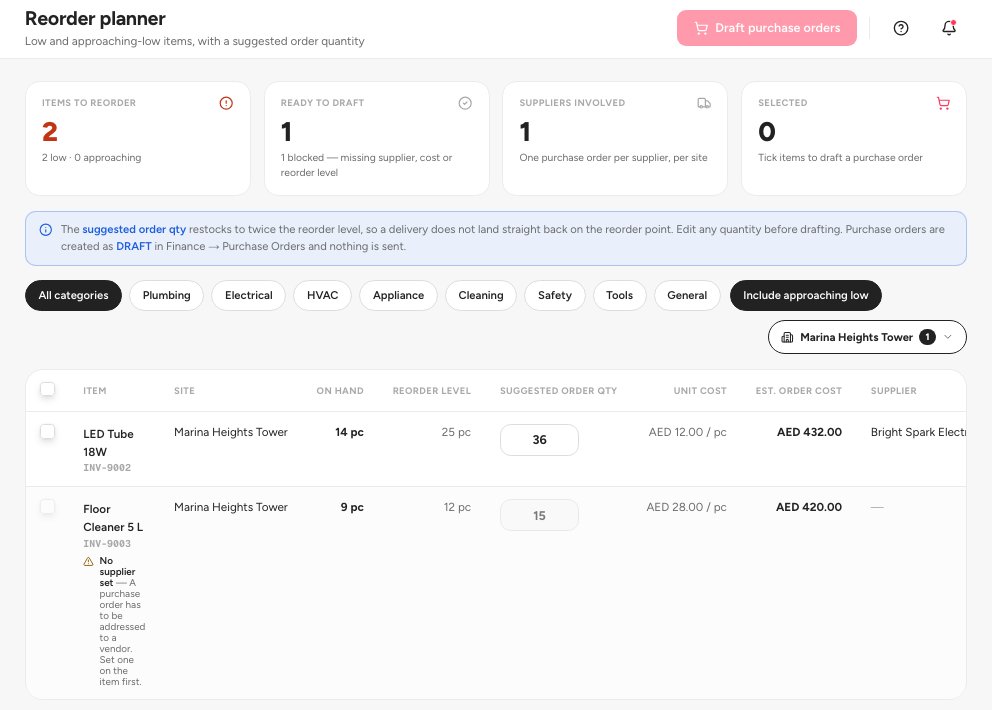
Task: Expand the Marina Heights Tower site chevron
Action: pyautogui.click(x=948, y=337)
